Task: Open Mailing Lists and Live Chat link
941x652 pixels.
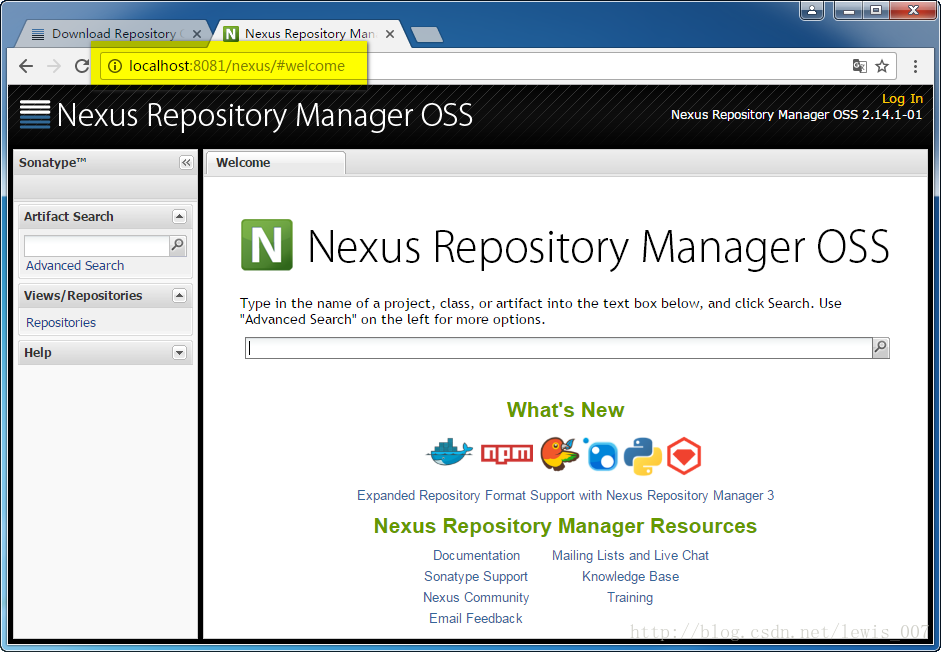Action: click(x=630, y=555)
